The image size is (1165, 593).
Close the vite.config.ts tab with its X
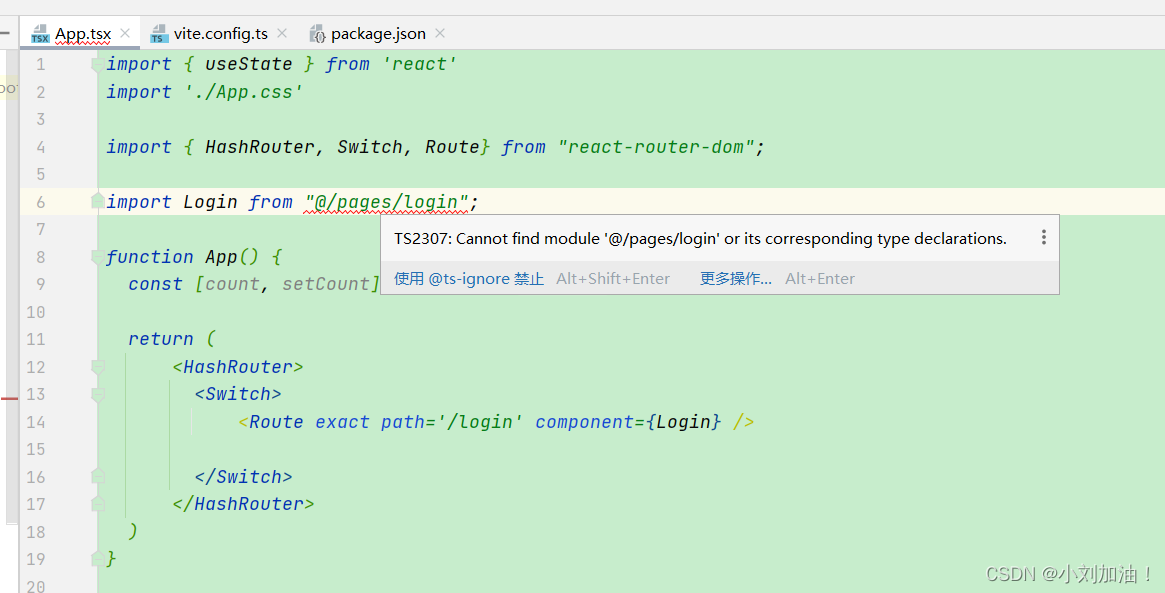281,32
